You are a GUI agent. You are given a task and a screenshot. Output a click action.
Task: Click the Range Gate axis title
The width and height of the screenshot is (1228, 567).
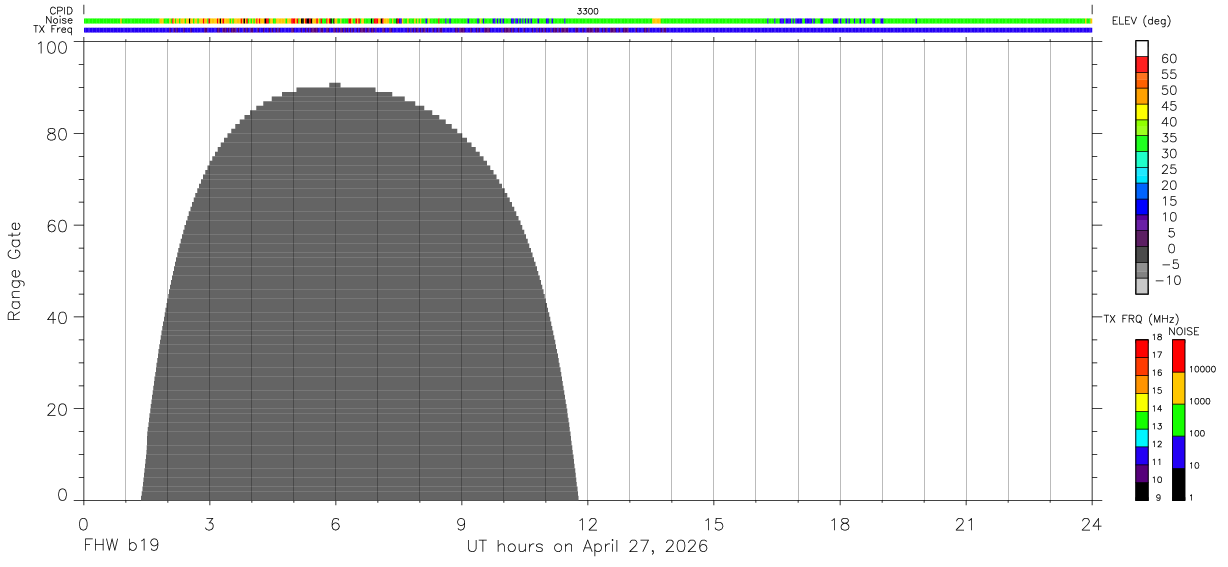coord(15,271)
